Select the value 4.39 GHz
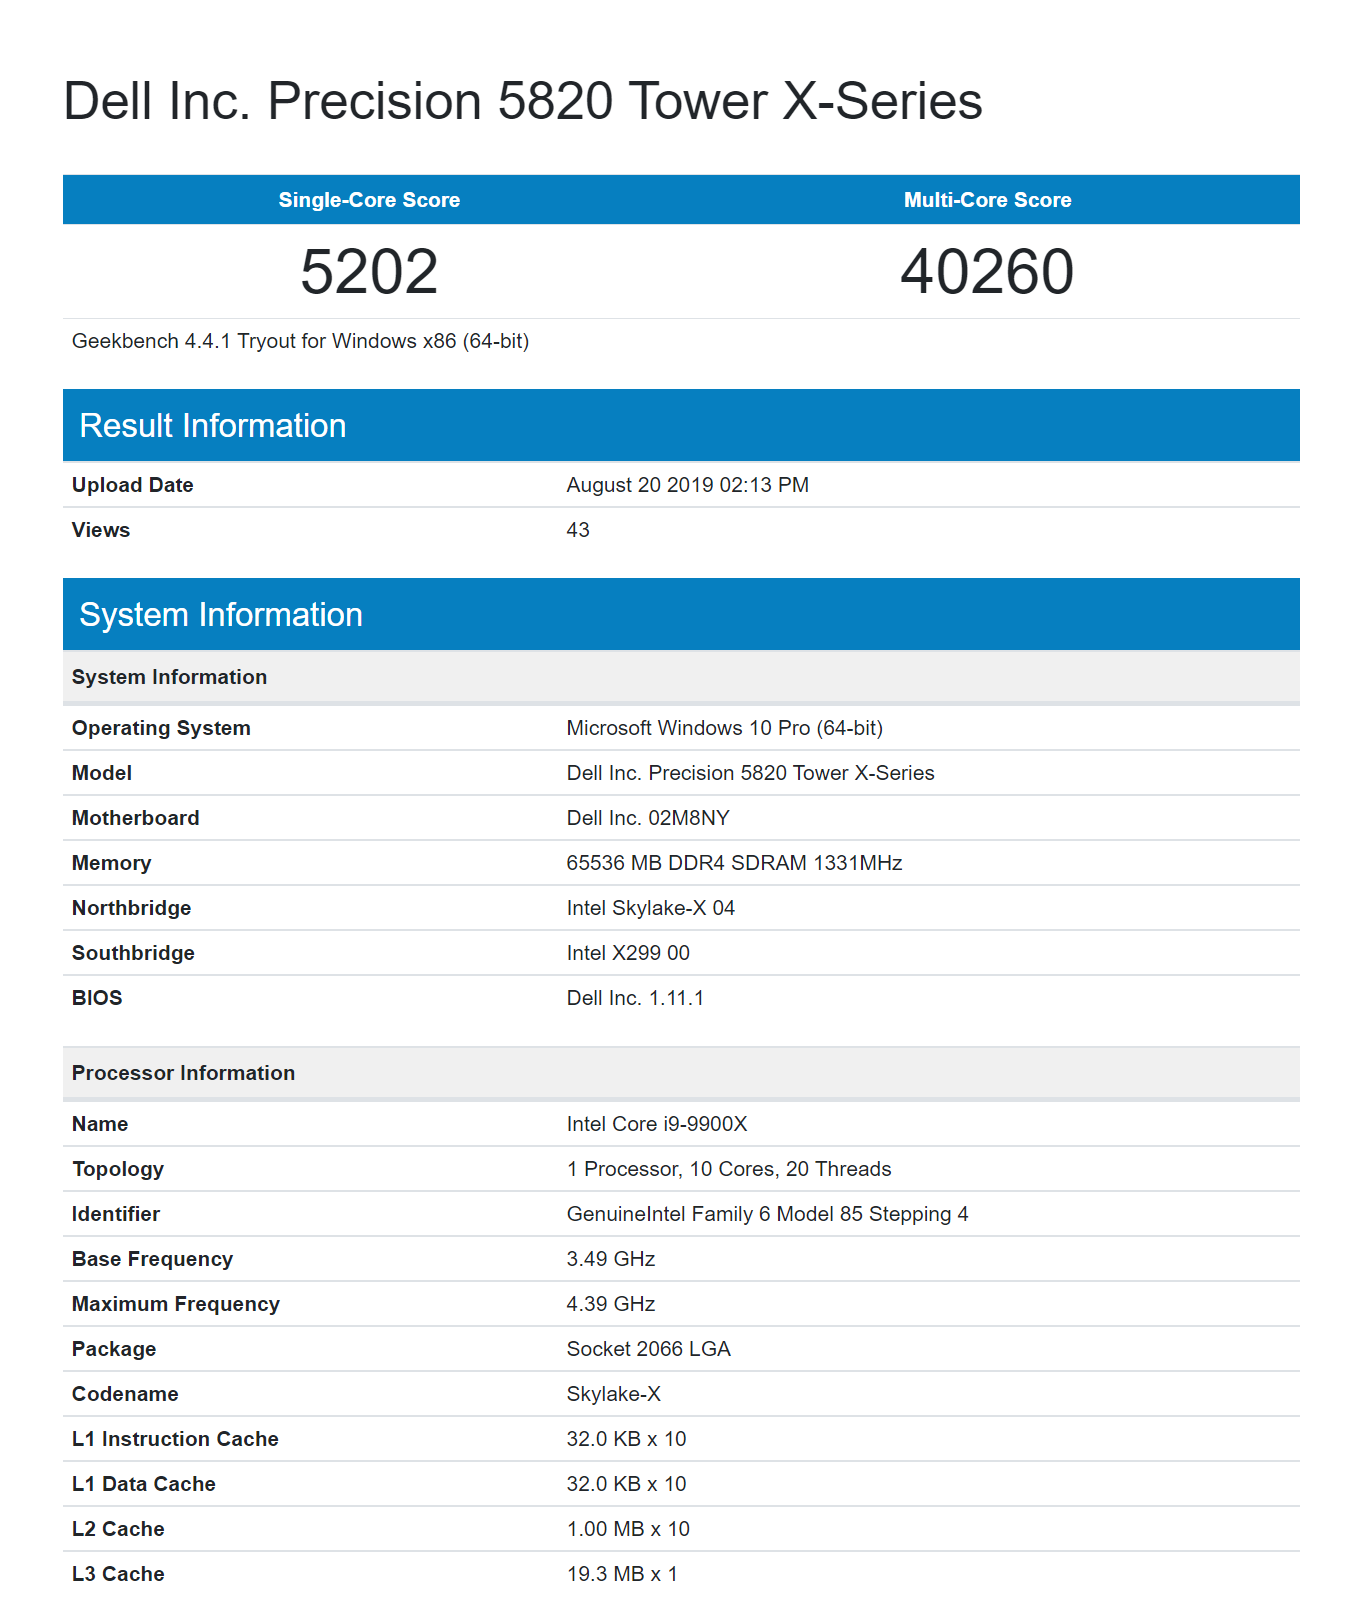This screenshot has height=1609, width=1355. coord(611,1304)
